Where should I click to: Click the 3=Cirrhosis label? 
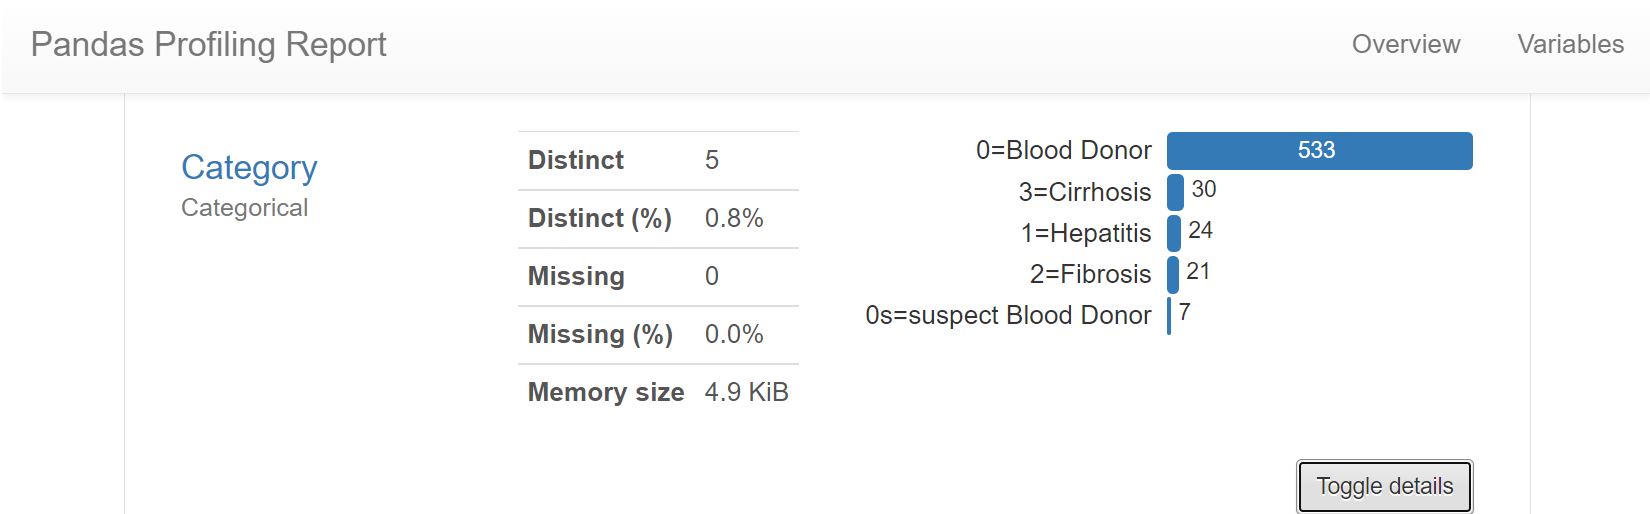click(1085, 192)
